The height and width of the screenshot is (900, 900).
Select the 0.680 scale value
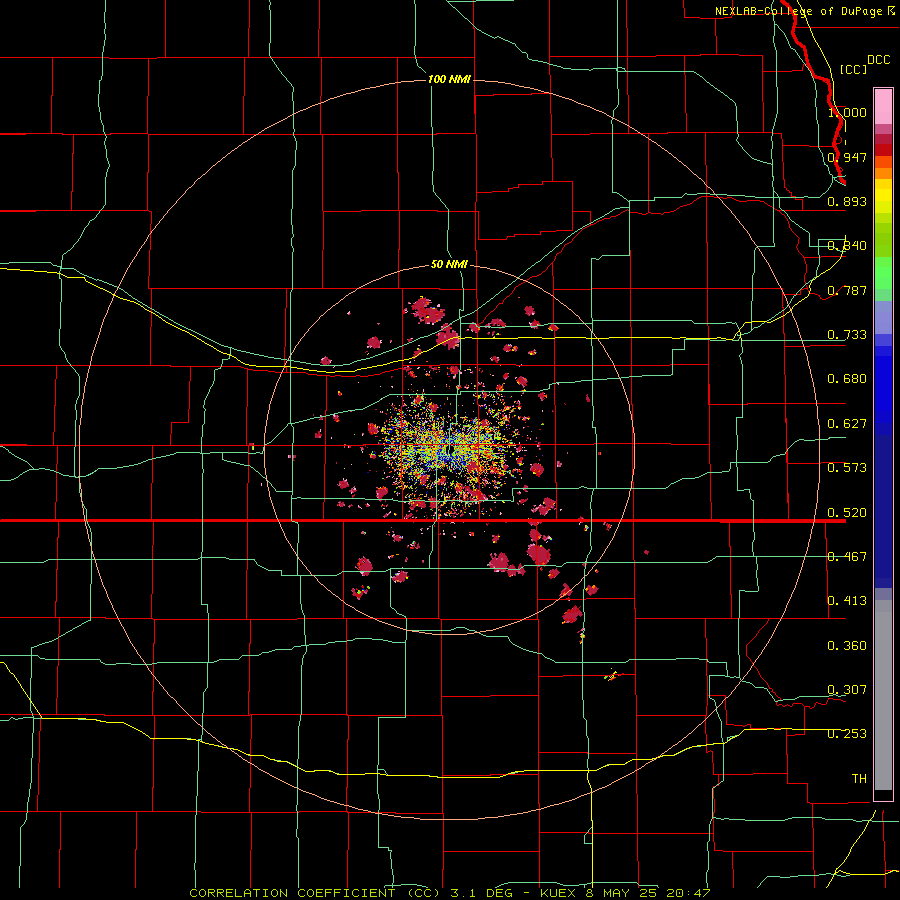point(847,379)
